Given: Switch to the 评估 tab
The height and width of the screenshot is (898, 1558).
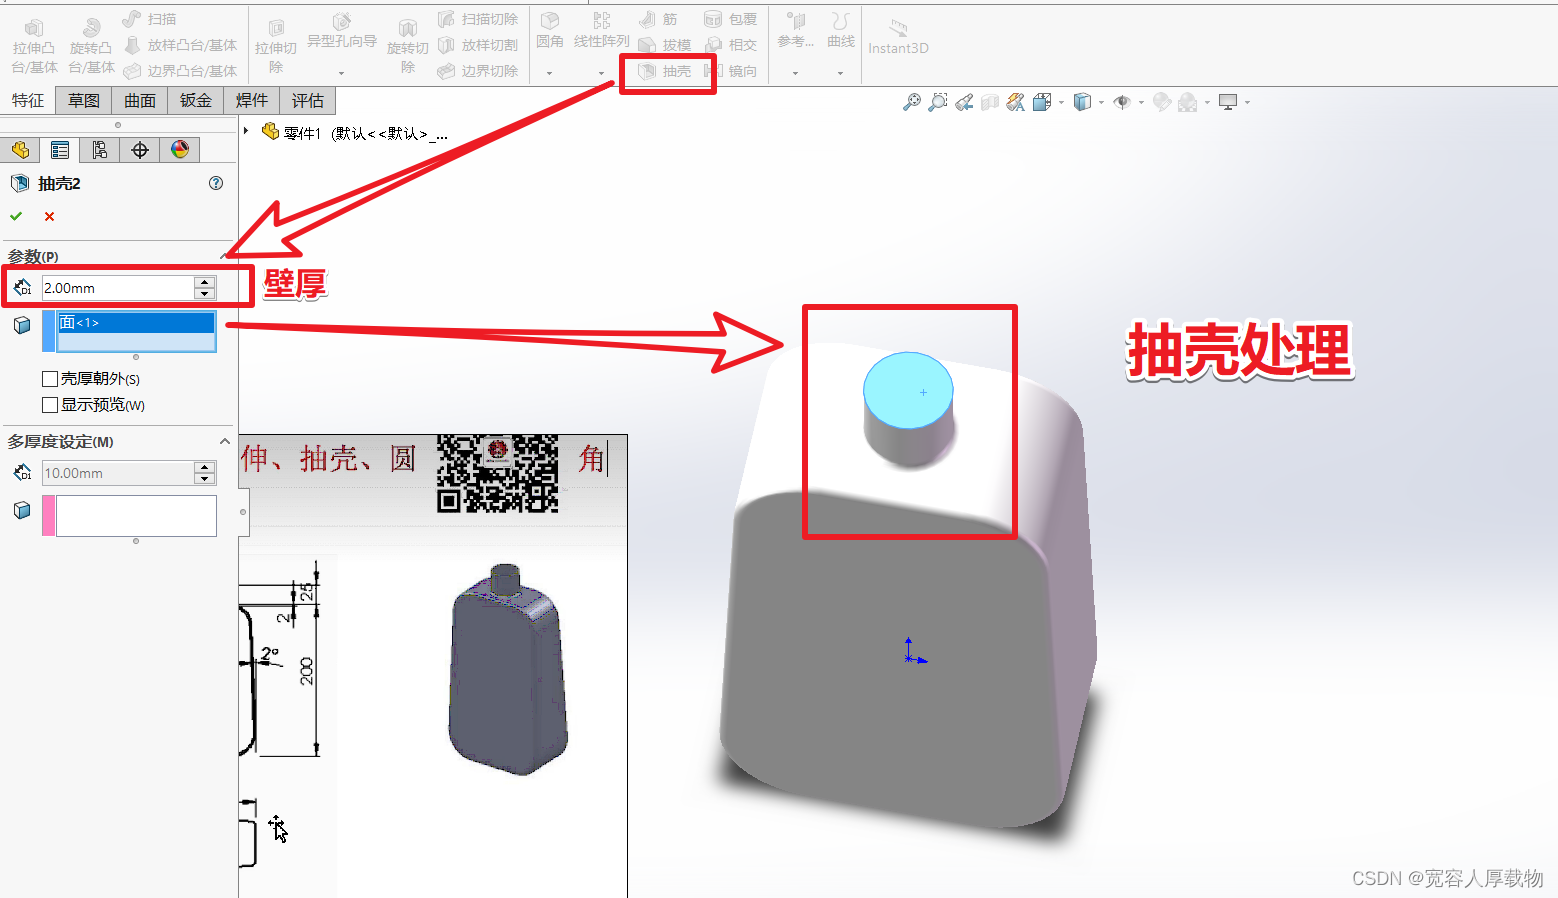Looking at the screenshot, I should pos(308,100).
